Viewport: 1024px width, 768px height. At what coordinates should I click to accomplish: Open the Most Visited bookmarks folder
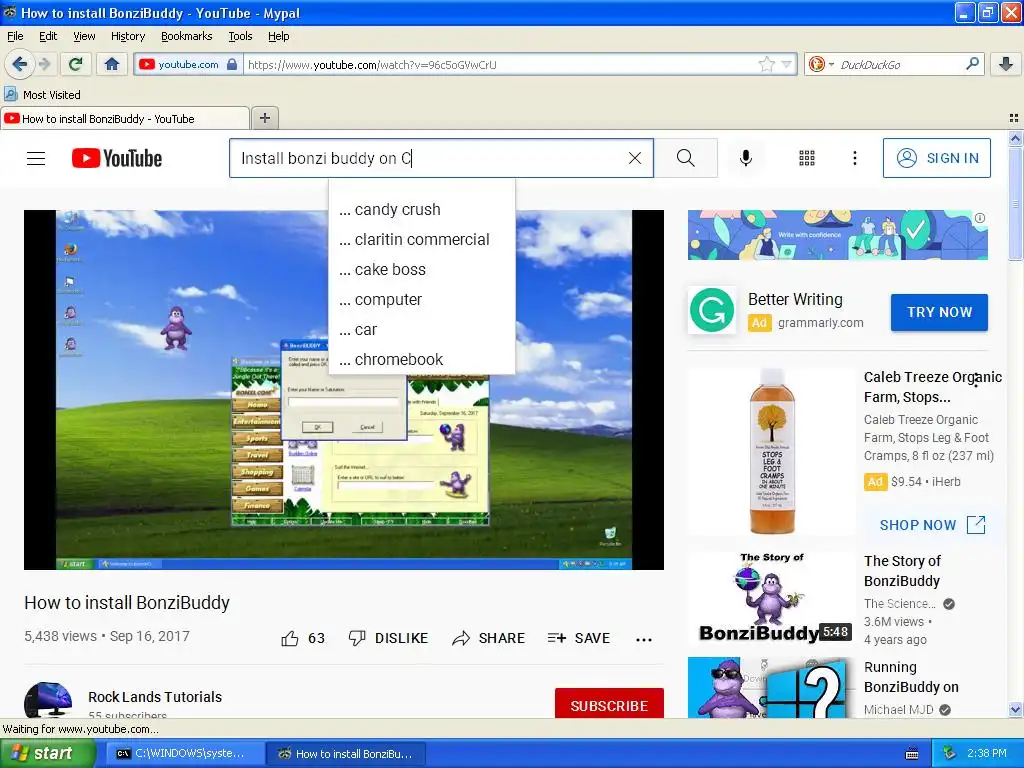point(42,95)
